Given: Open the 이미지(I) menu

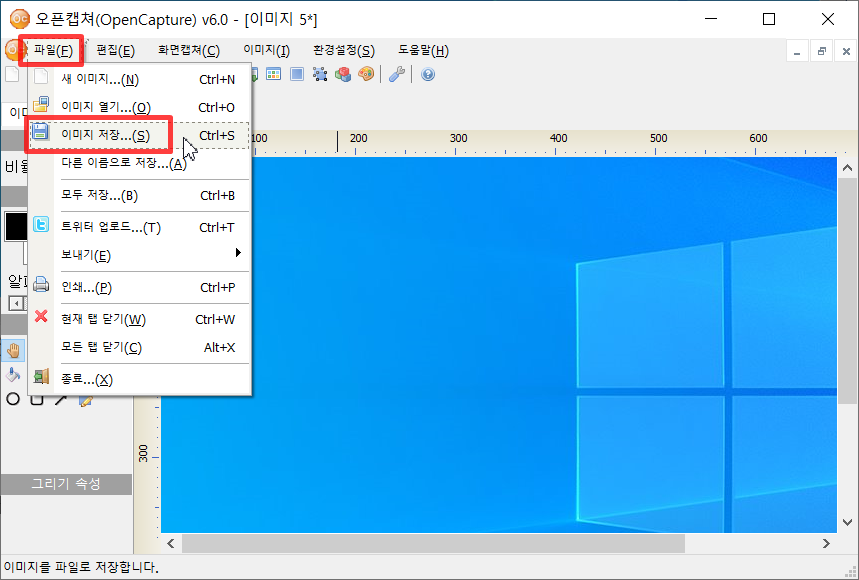Looking at the screenshot, I should click(x=267, y=51).
